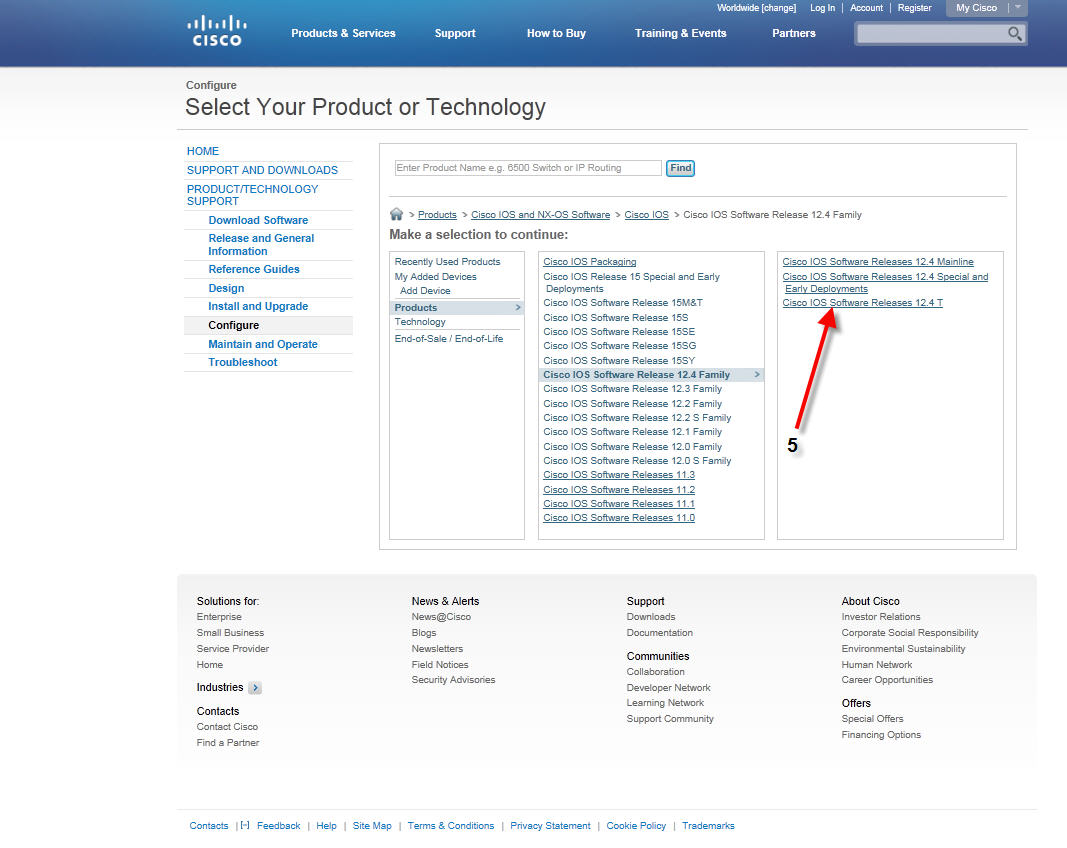
Task: Open the How to Buy menu
Action: [x=556, y=33]
